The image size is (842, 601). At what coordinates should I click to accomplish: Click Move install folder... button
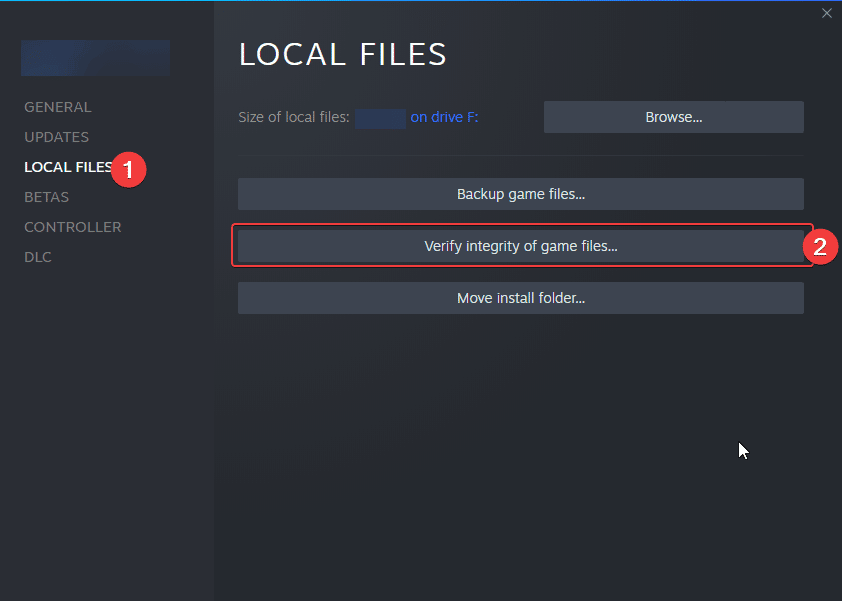click(x=520, y=298)
